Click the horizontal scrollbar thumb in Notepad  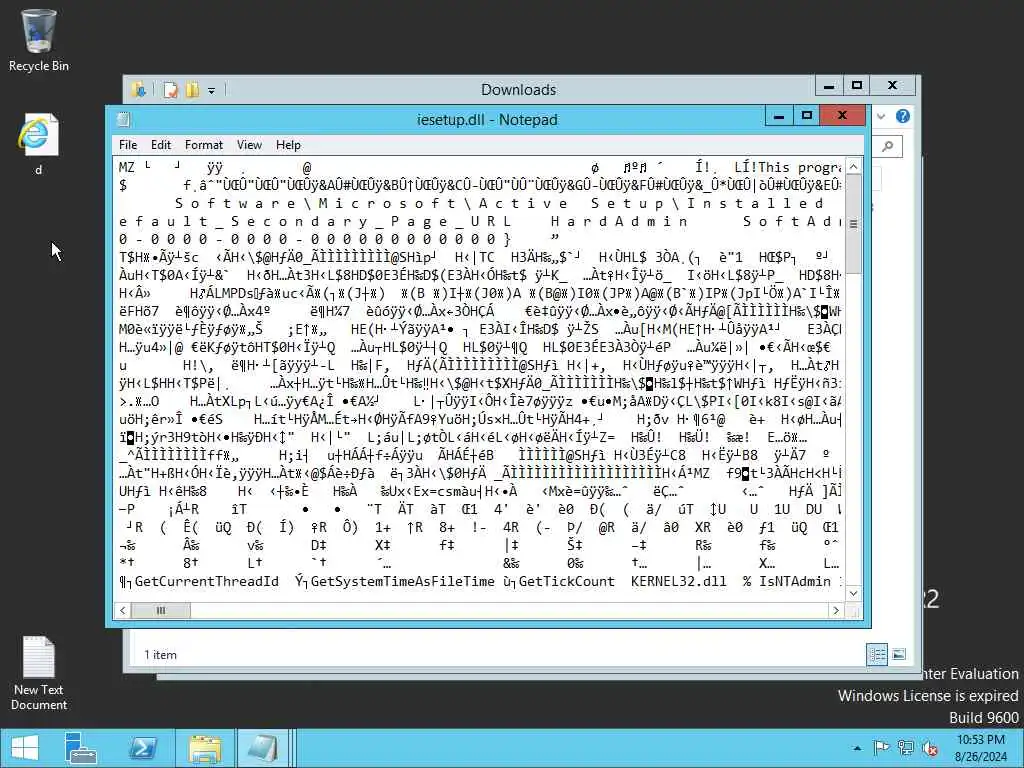[161, 611]
